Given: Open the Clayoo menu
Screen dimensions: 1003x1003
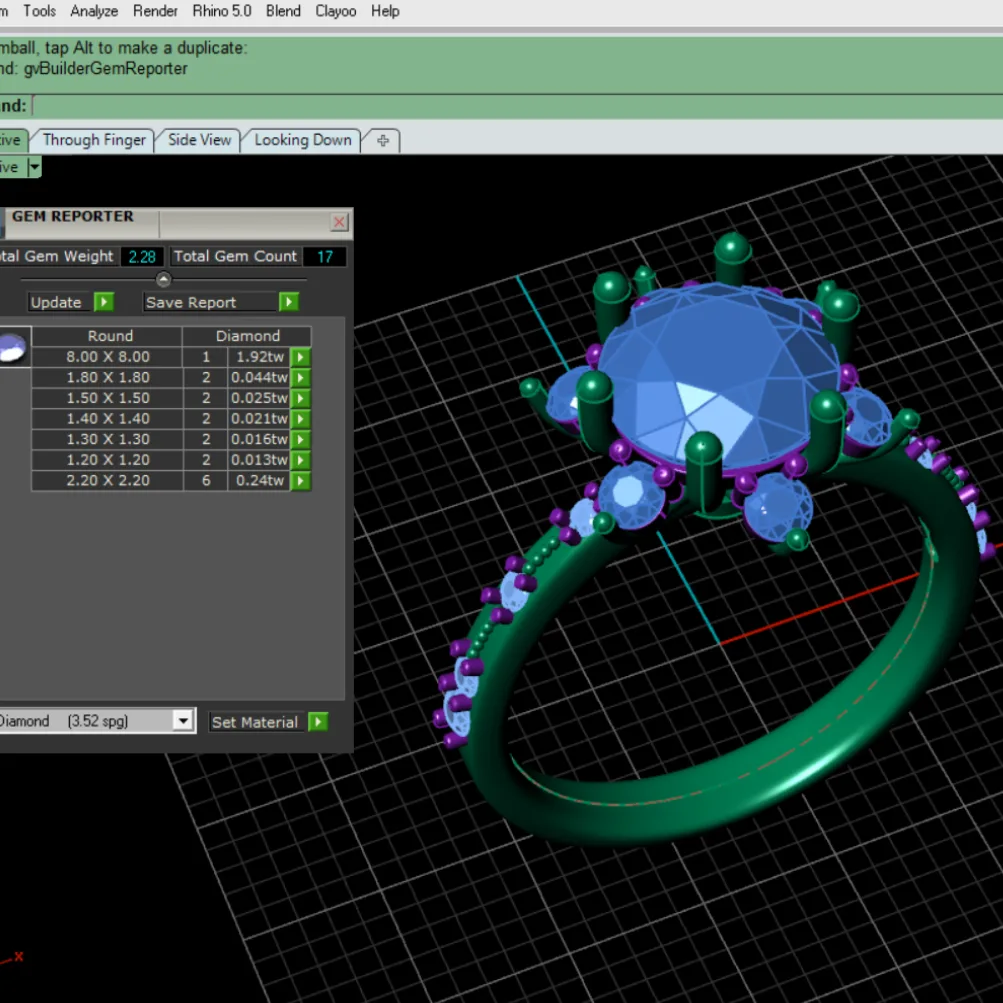Looking at the screenshot, I should [x=336, y=11].
